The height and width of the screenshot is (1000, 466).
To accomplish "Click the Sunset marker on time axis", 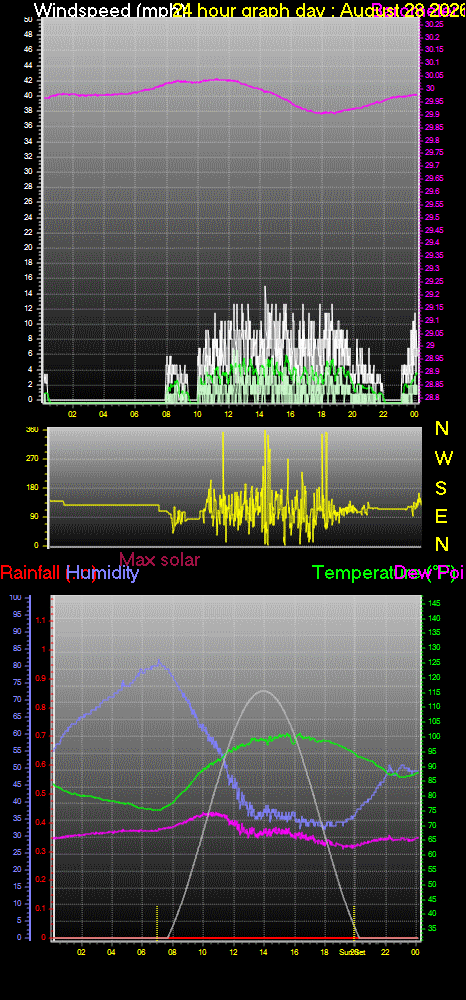I will [352, 952].
